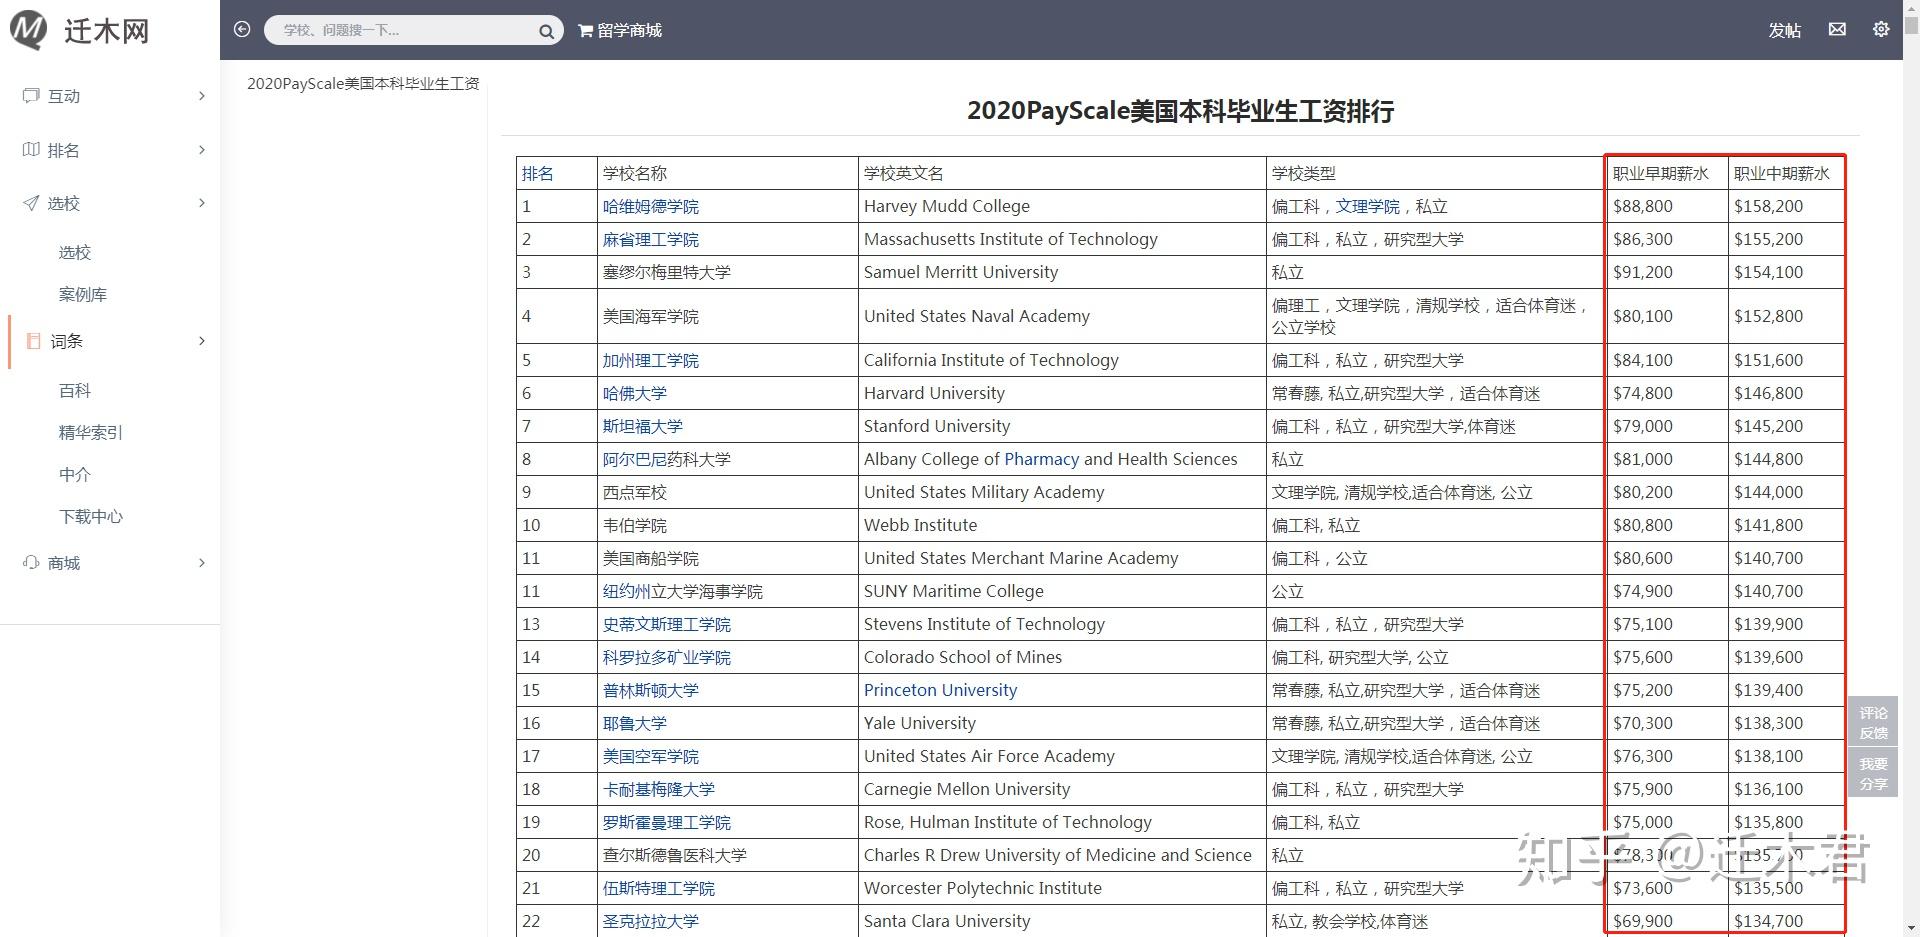
Task: Collapse the 选校 sidebar chevron
Action: (202, 203)
